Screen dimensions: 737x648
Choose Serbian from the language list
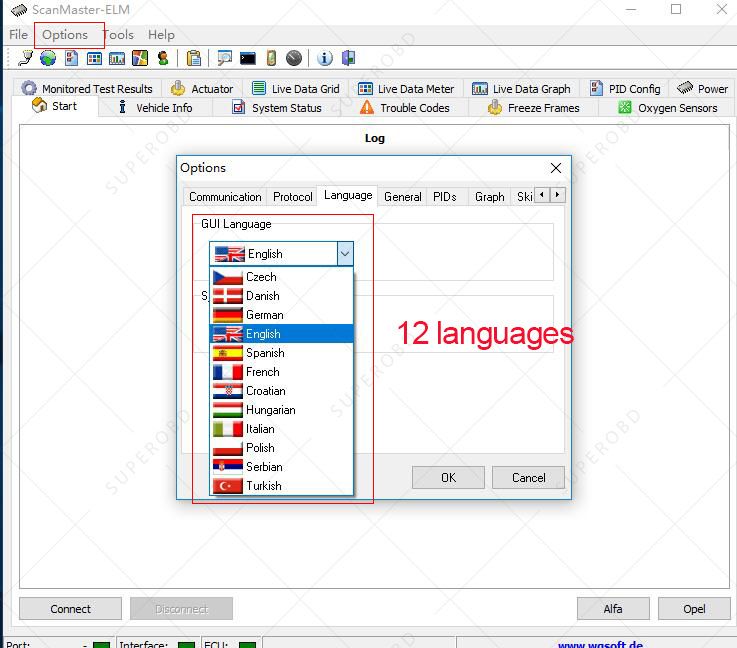(x=282, y=467)
